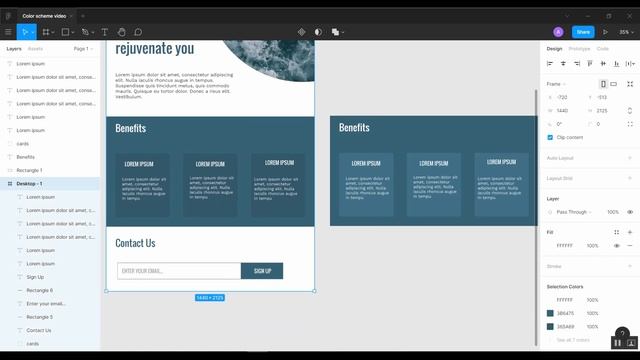Add Auto Layout with plus icon
The image size is (640, 360).
click(630, 158)
